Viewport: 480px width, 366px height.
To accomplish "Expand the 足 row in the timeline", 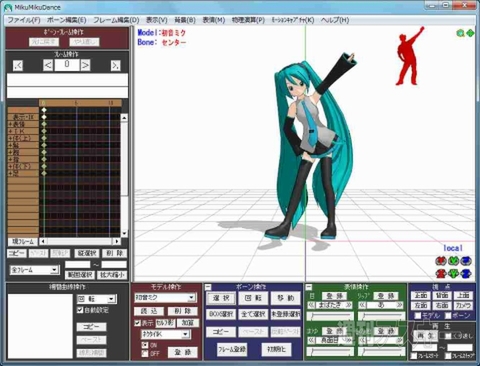I will (x=10, y=174).
